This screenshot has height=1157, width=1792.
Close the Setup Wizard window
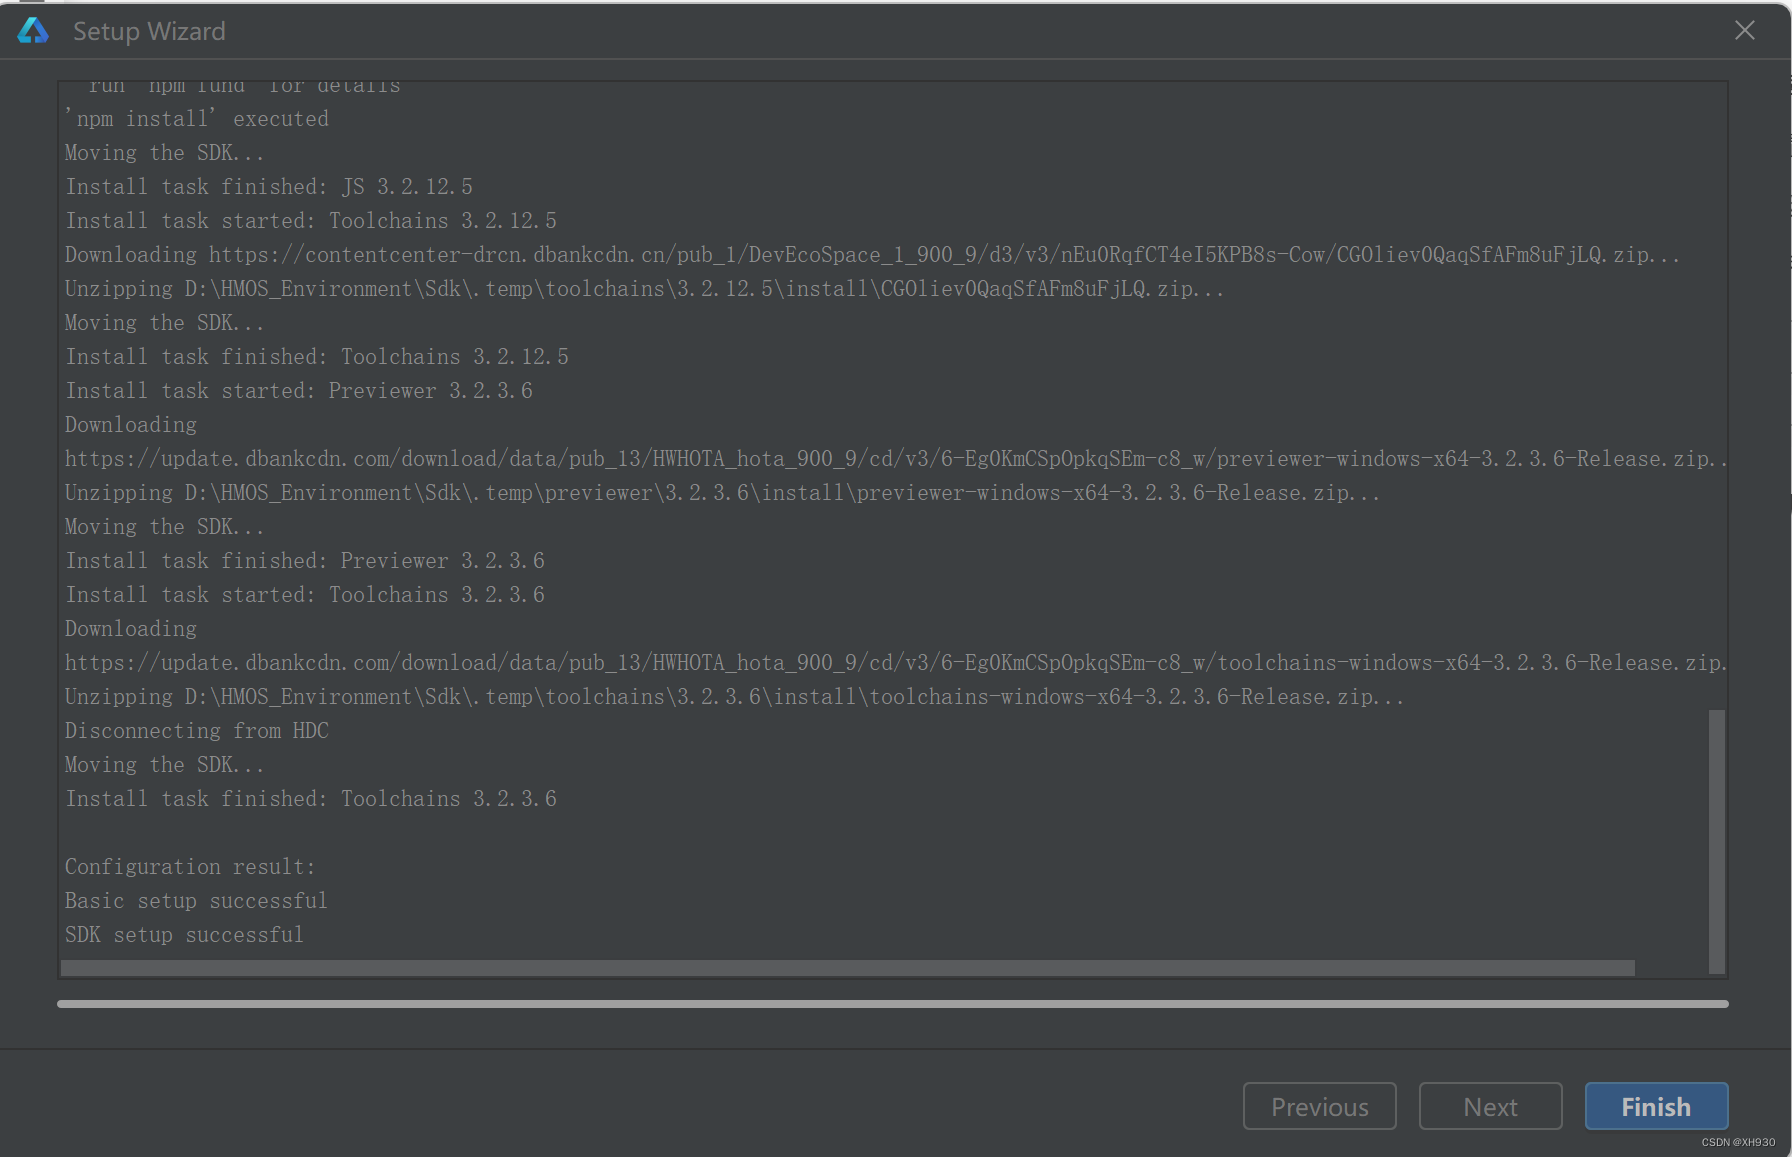coord(1744,30)
